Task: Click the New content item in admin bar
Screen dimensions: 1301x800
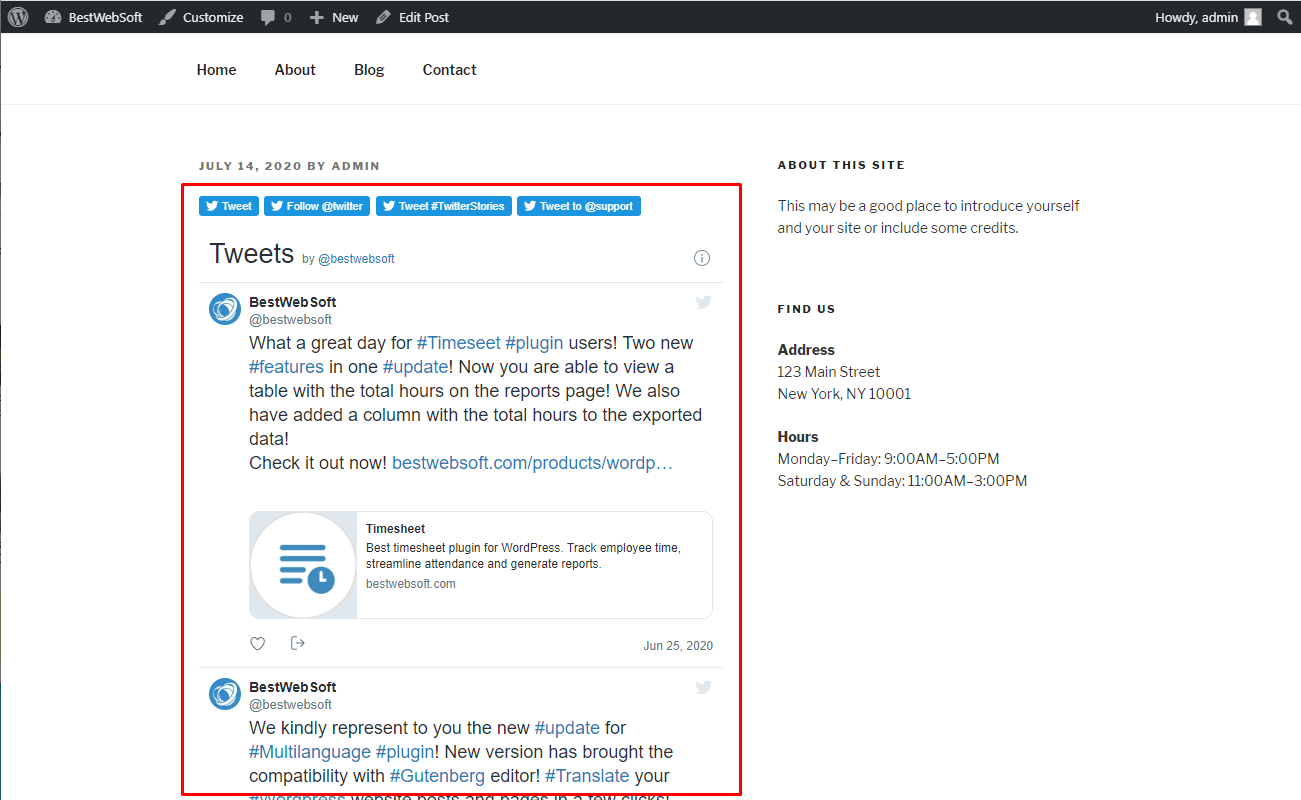Action: (x=334, y=17)
